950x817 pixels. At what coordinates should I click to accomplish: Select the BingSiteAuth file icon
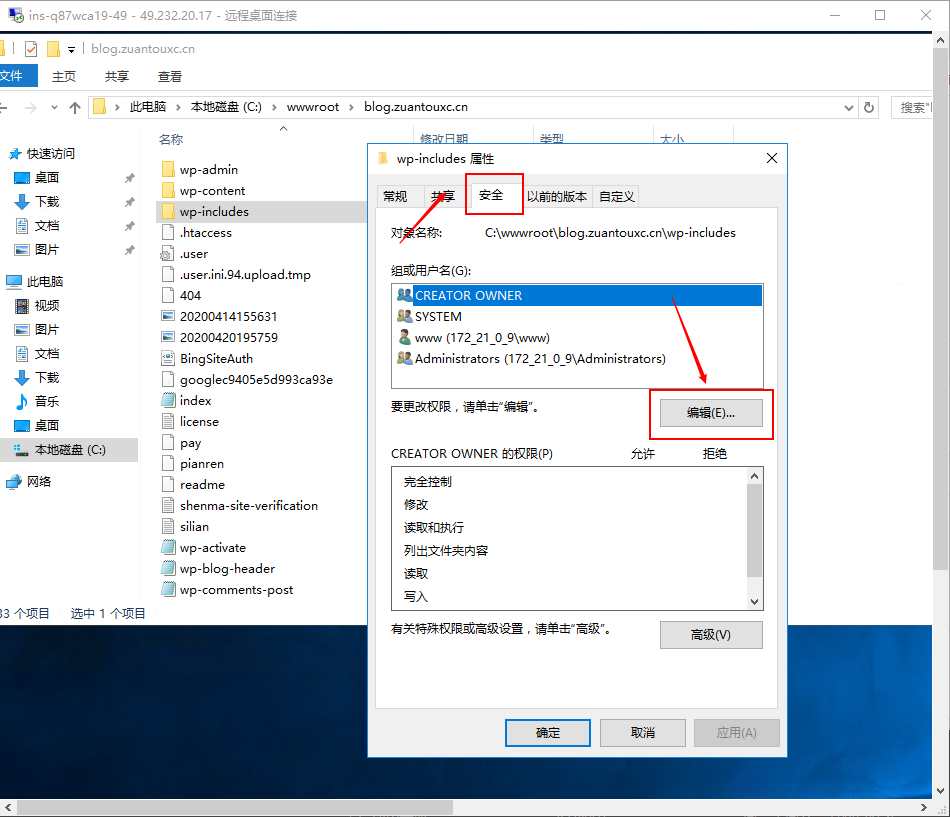(168, 358)
